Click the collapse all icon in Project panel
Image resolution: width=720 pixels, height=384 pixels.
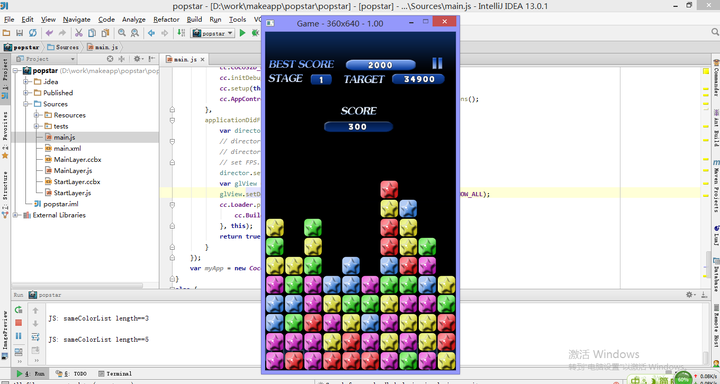pos(122,59)
